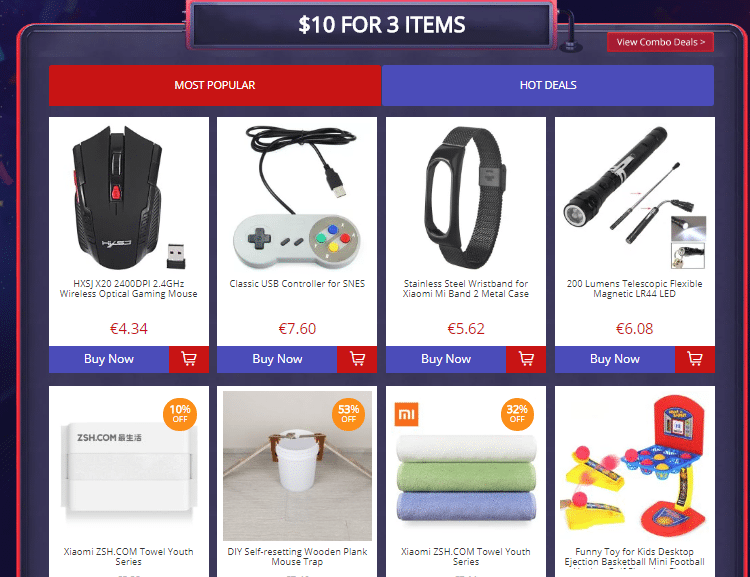Open the kids desktop basketball toy image
Image resolution: width=750 pixels, height=577 pixels.
[634, 466]
